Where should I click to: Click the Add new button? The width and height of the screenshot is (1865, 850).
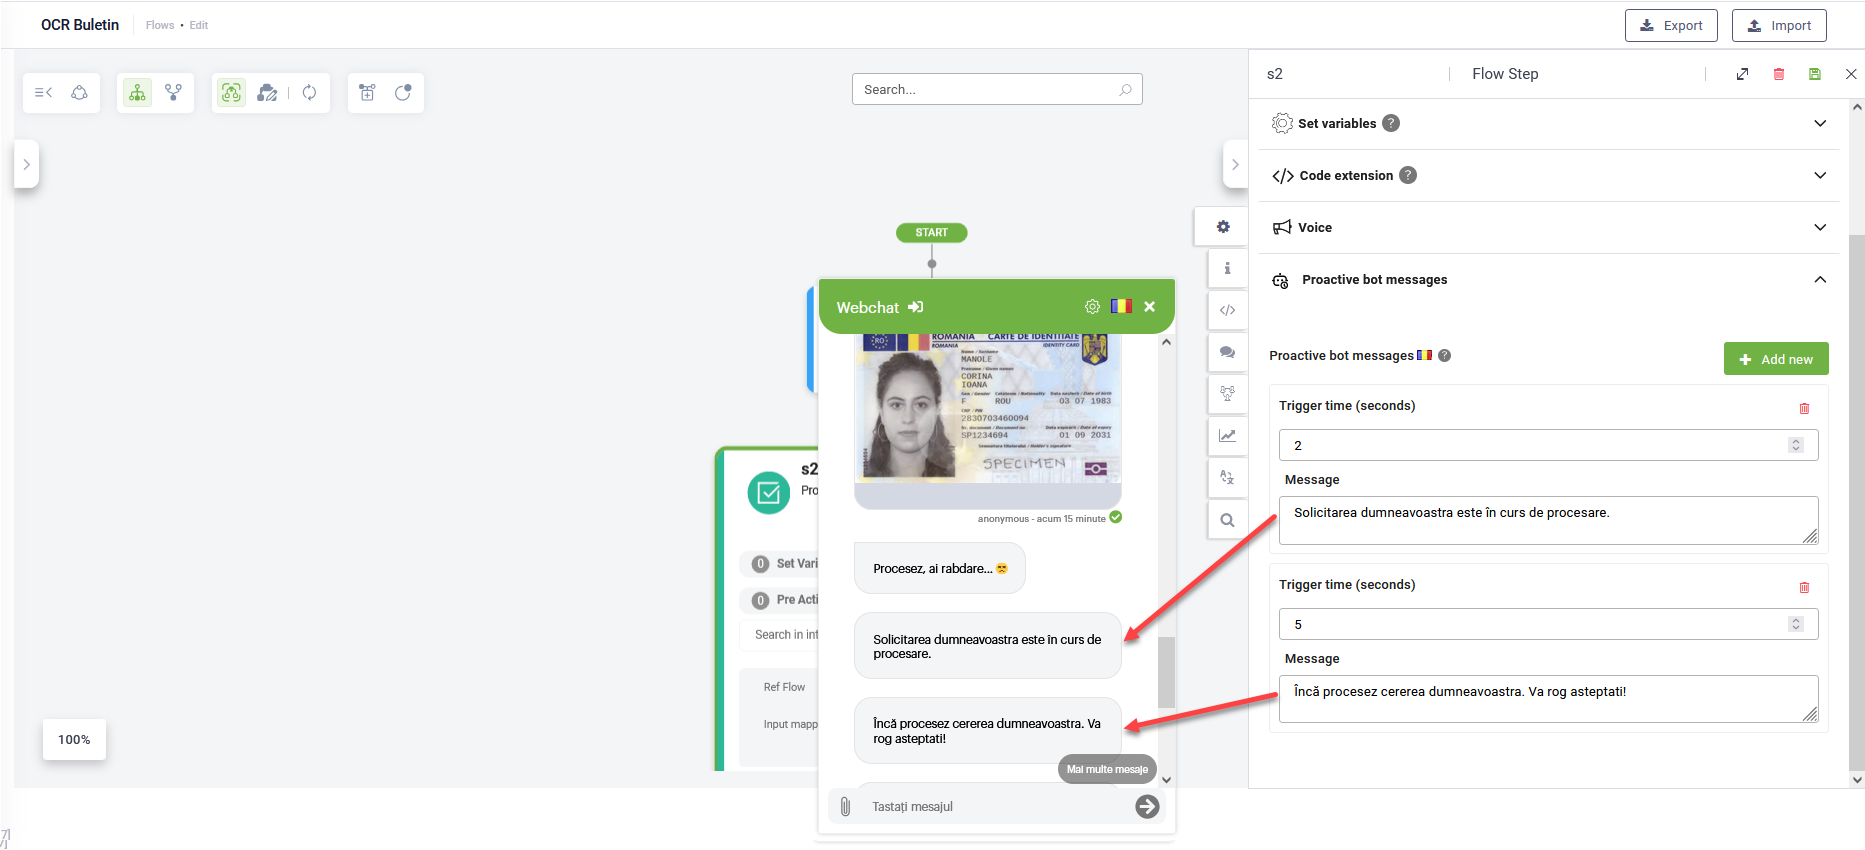click(1775, 359)
